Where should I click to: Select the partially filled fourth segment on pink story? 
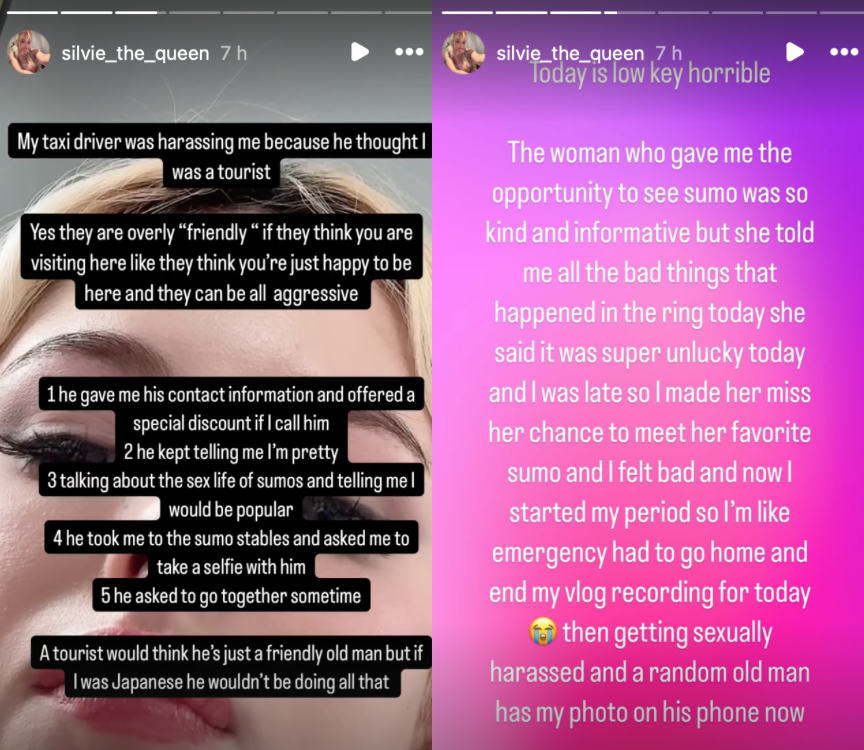(629, 12)
